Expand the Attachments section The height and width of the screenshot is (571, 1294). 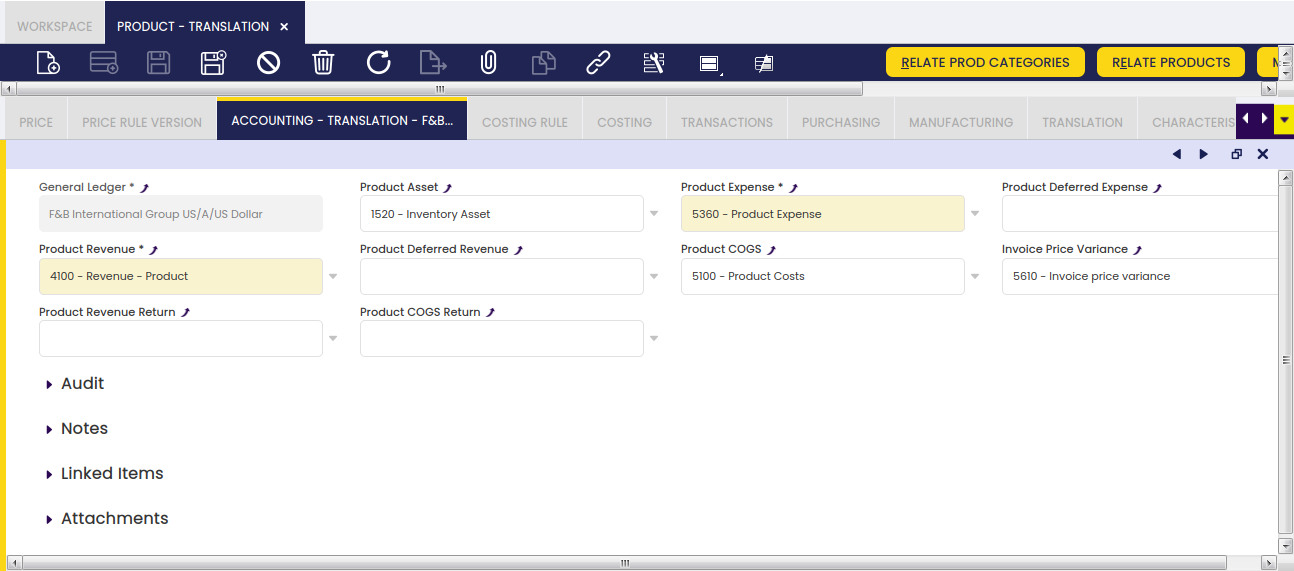point(107,519)
